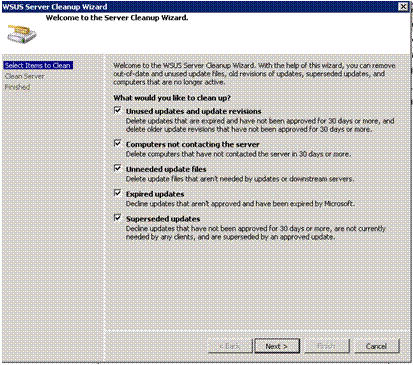The width and height of the screenshot is (413, 365).
Task: Click the server cleanup wizard icon
Action: (x=22, y=34)
